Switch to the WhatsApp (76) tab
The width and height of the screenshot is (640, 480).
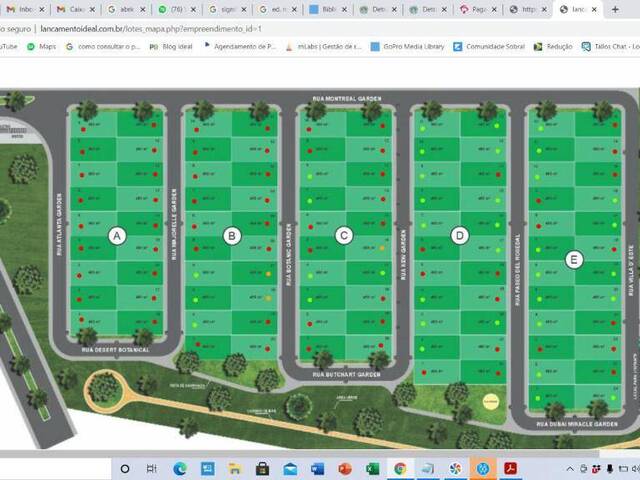(x=176, y=9)
